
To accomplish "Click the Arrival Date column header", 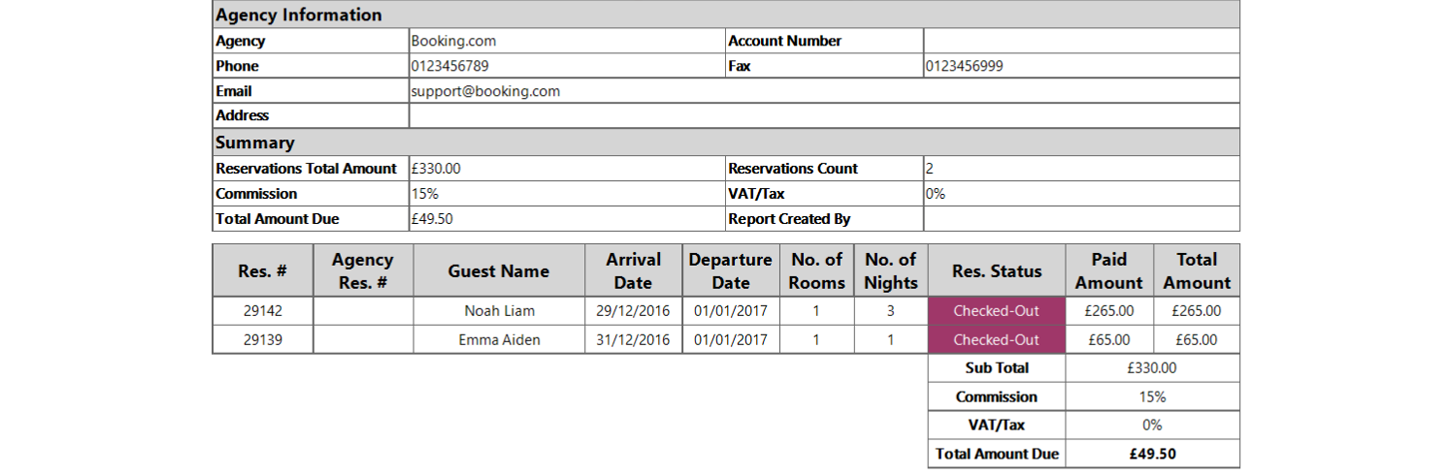I will (633, 271).
